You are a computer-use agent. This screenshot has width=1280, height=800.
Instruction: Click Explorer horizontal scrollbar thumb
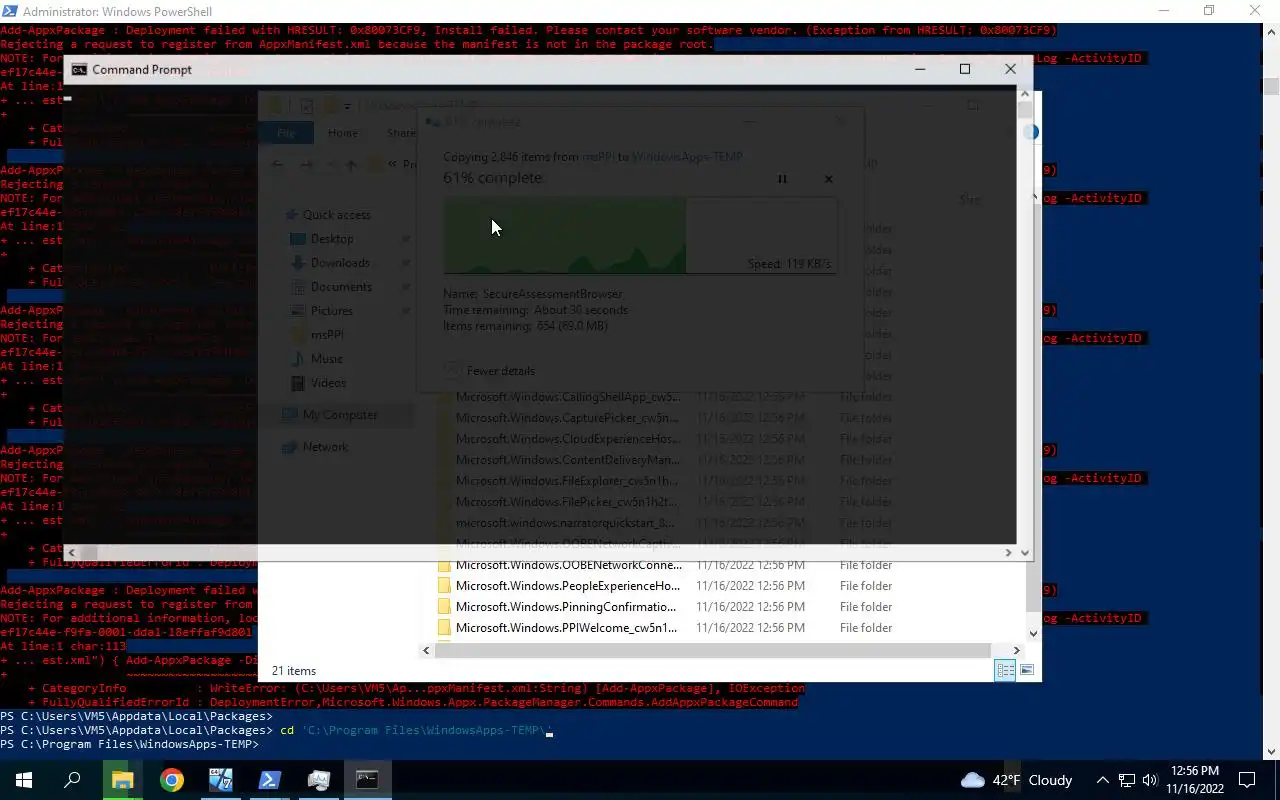pyautogui.click(x=714, y=650)
